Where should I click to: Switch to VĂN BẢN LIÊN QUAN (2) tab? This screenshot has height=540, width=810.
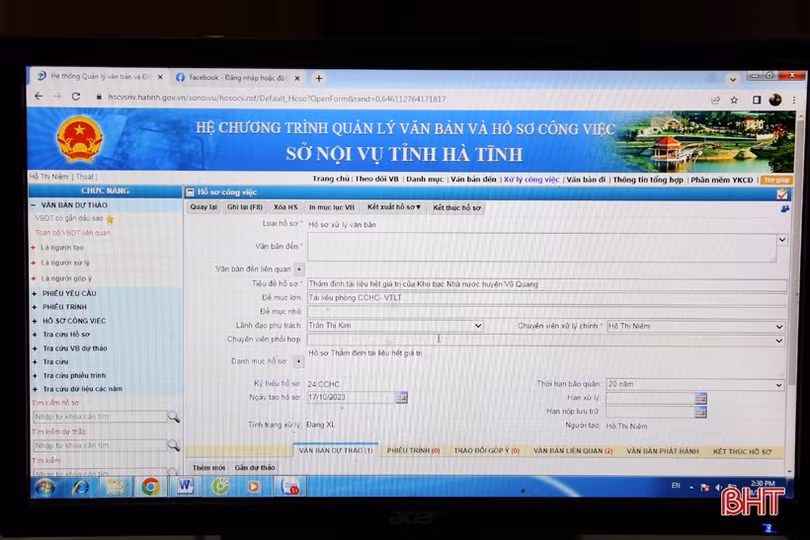point(573,451)
